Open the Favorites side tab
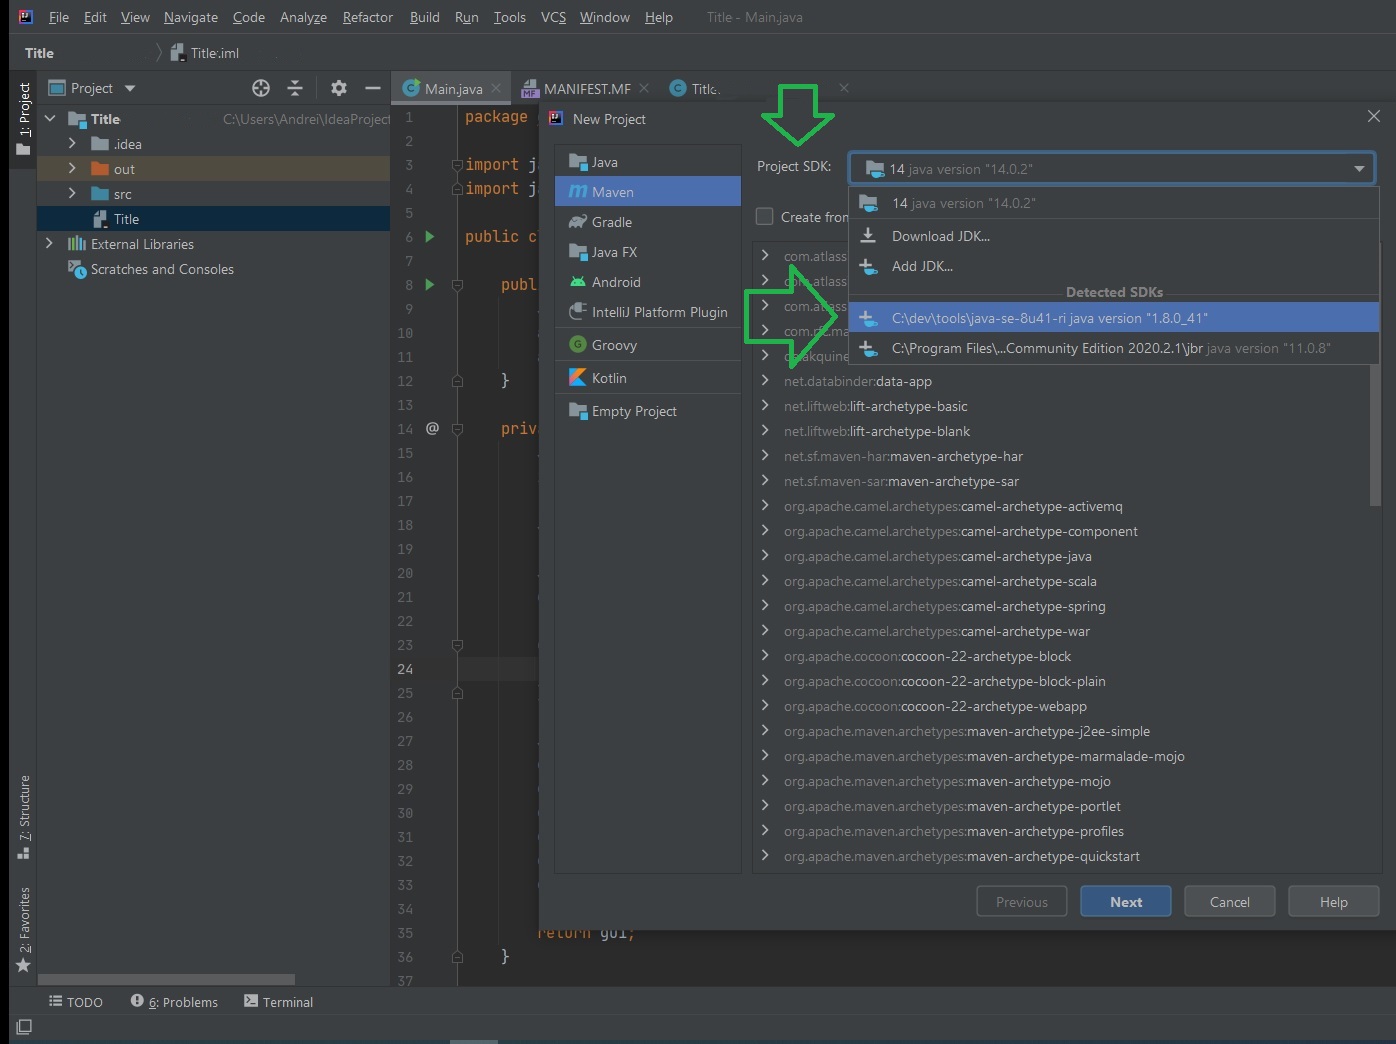1396x1044 pixels. 24,930
